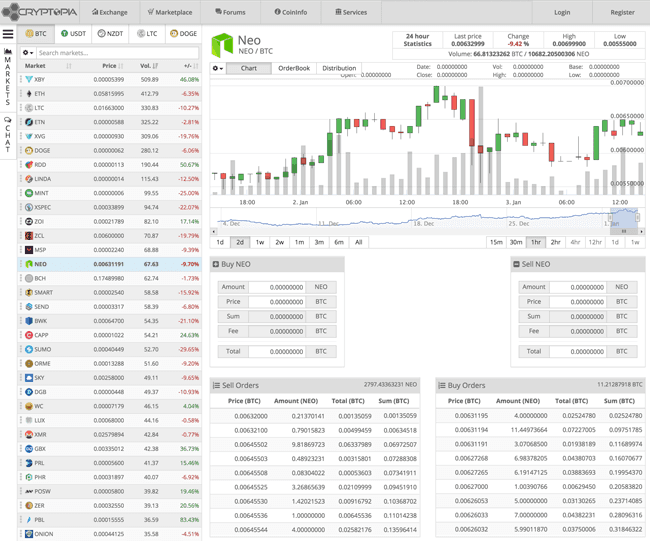Set chart range to 1d
This screenshot has height=541, width=650.
coord(220,242)
